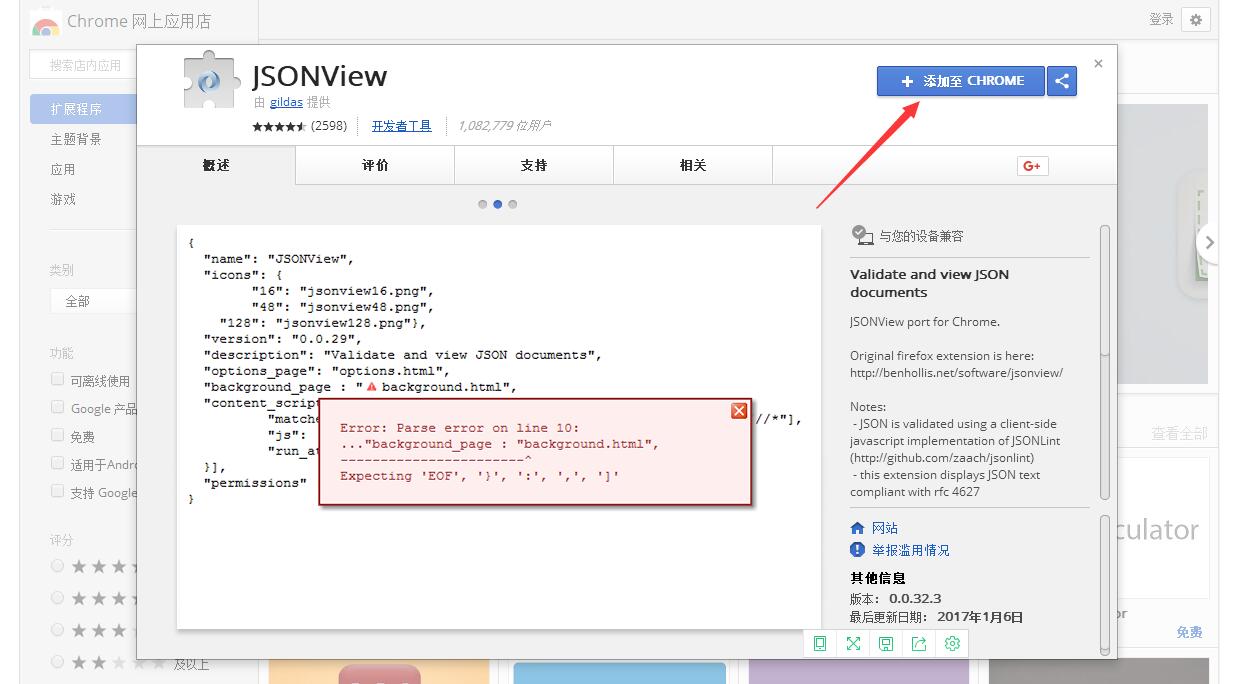Image resolution: width=1254 pixels, height=684 pixels.
Task: Open the gildas developer link
Action: tap(286, 102)
